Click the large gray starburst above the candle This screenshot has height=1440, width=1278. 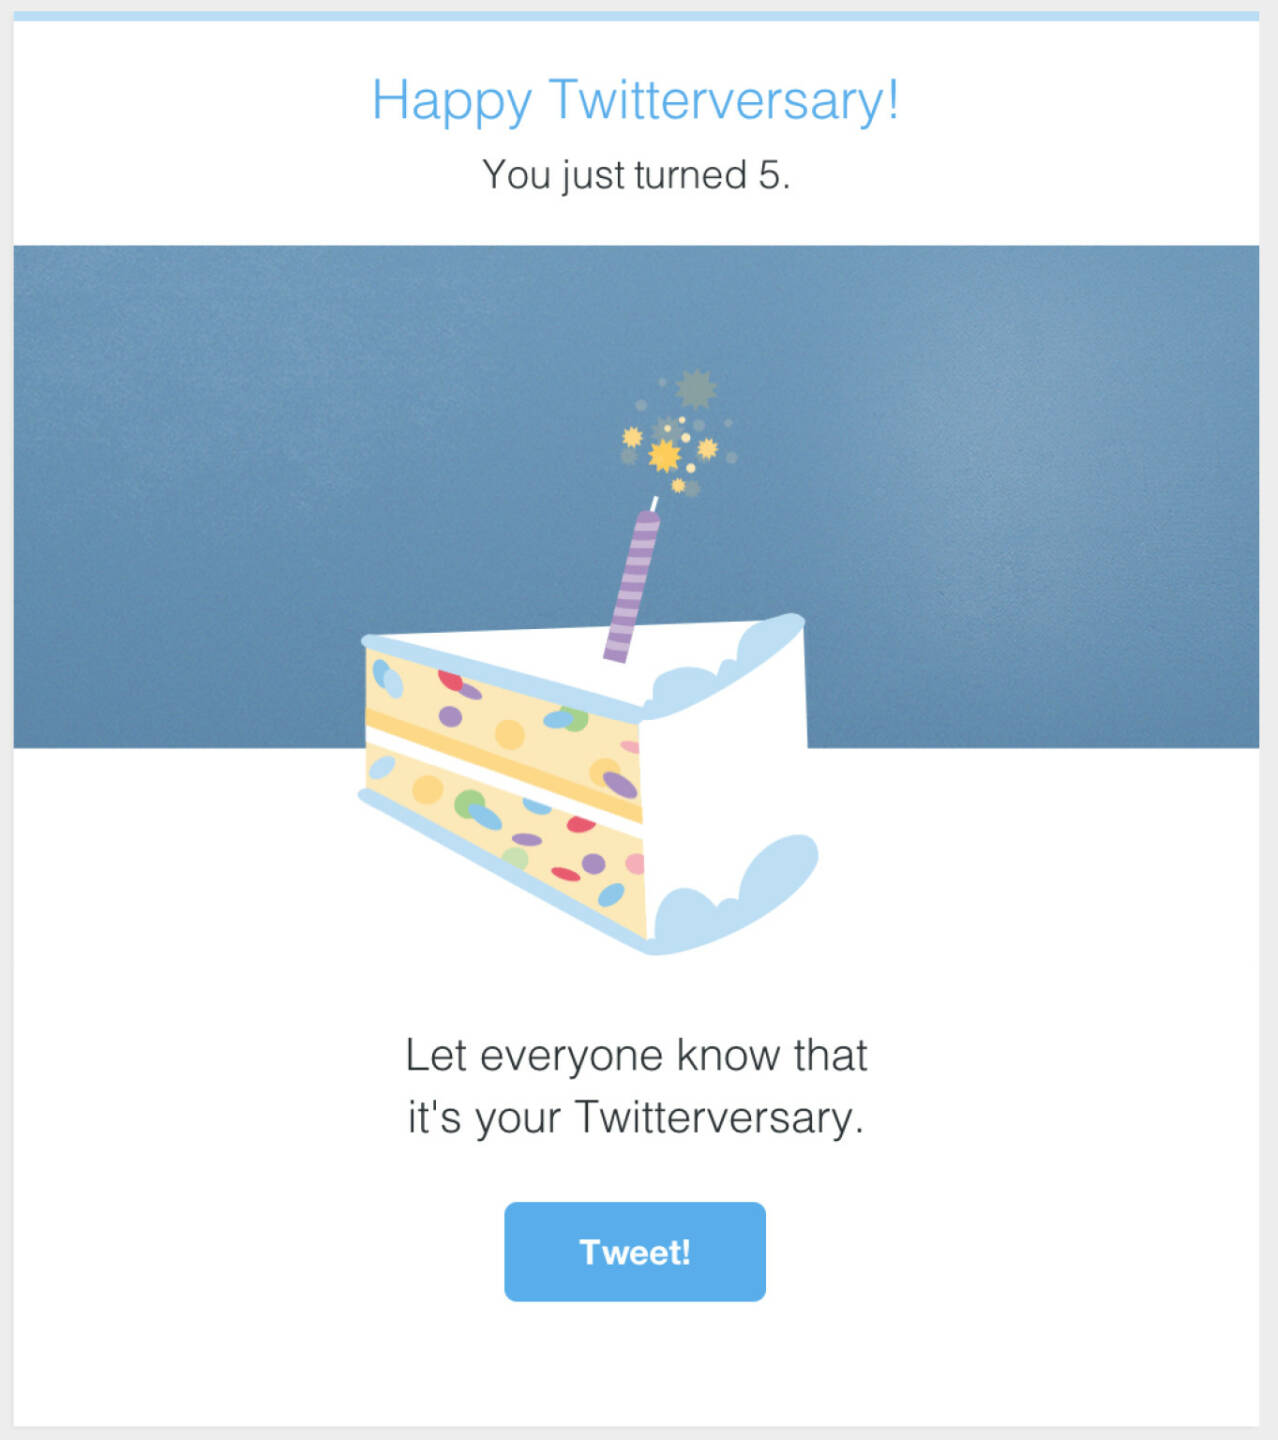(695, 388)
